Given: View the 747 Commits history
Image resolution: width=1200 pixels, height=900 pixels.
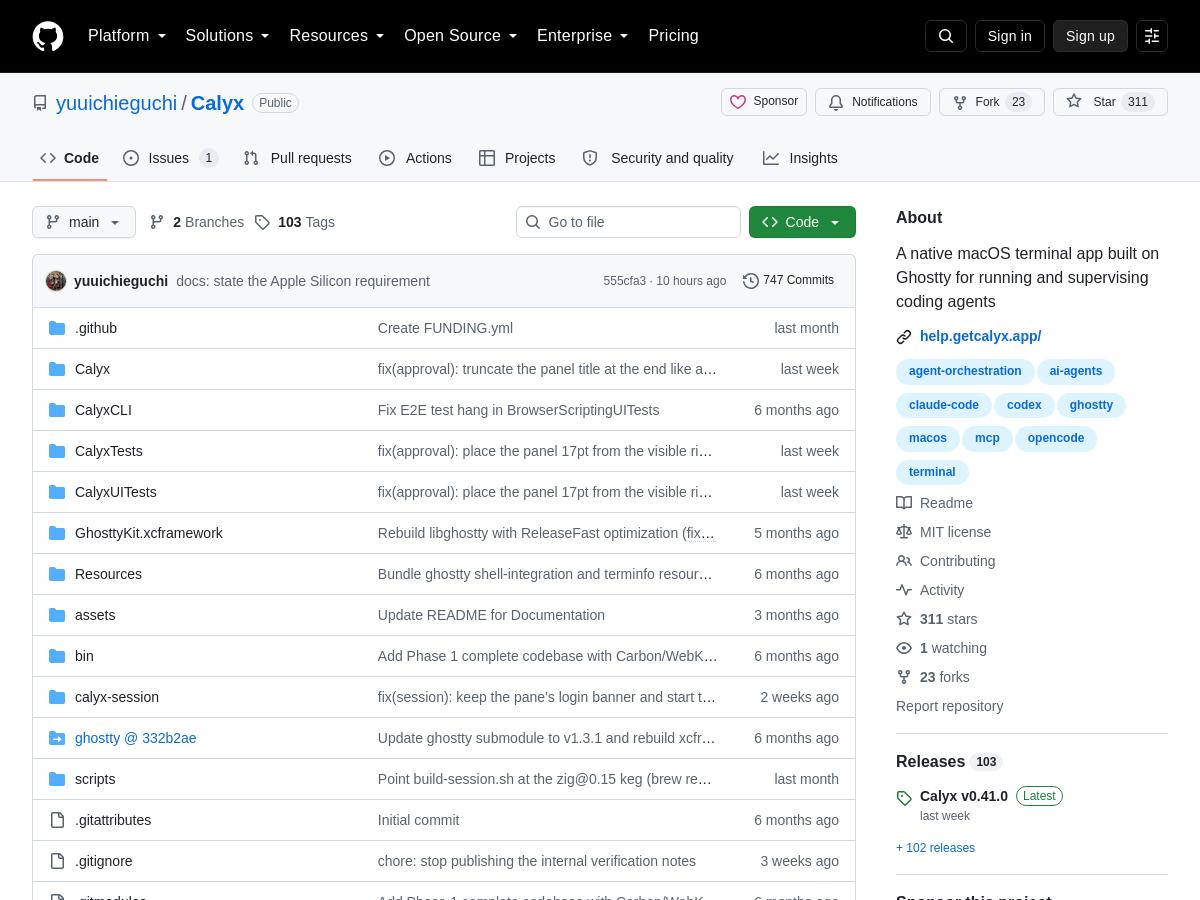Looking at the screenshot, I should tap(788, 281).
